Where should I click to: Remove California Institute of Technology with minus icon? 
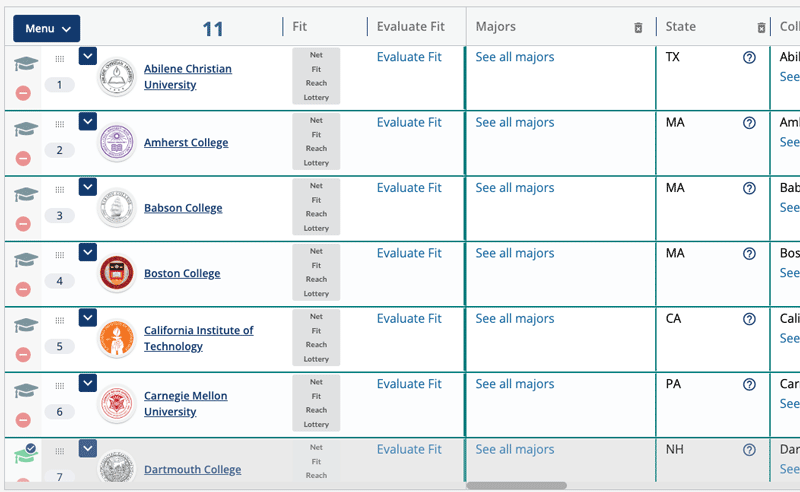pos(23,354)
